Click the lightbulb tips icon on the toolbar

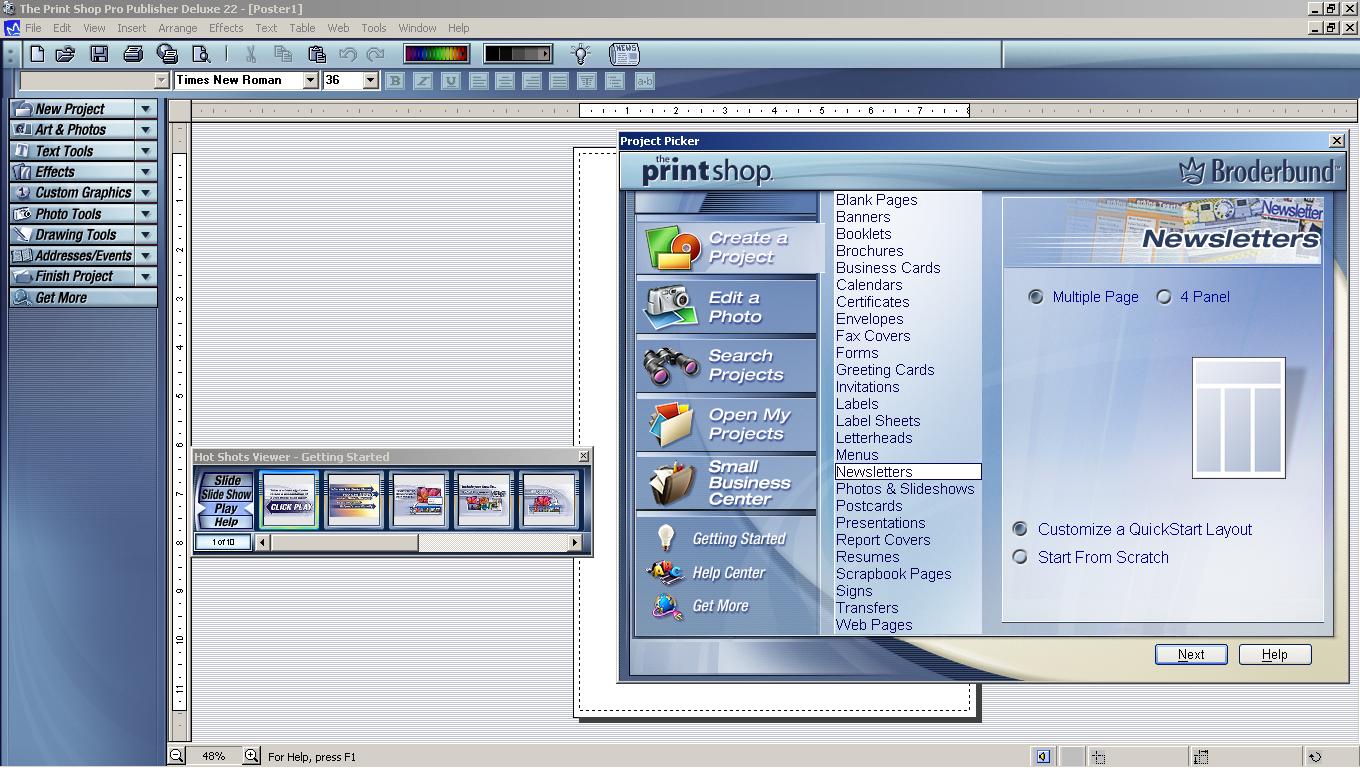pyautogui.click(x=580, y=53)
